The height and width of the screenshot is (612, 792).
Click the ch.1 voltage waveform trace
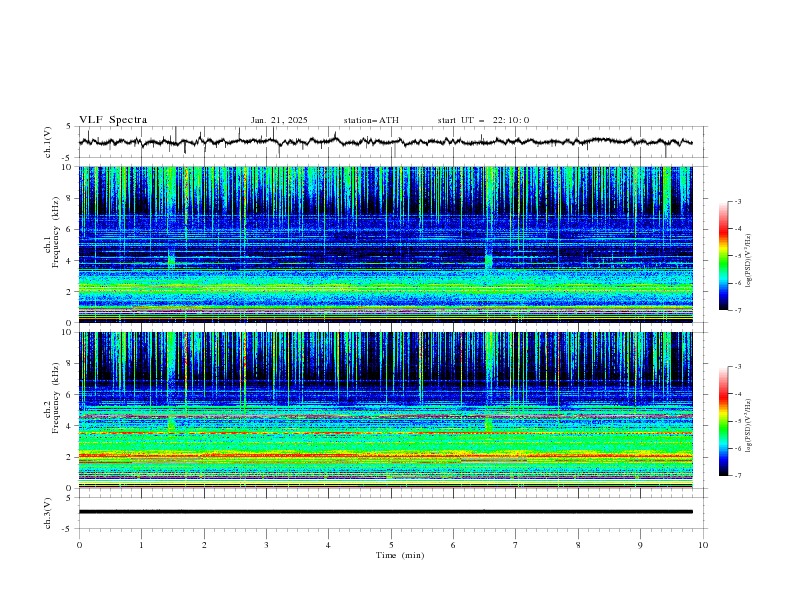pos(385,142)
